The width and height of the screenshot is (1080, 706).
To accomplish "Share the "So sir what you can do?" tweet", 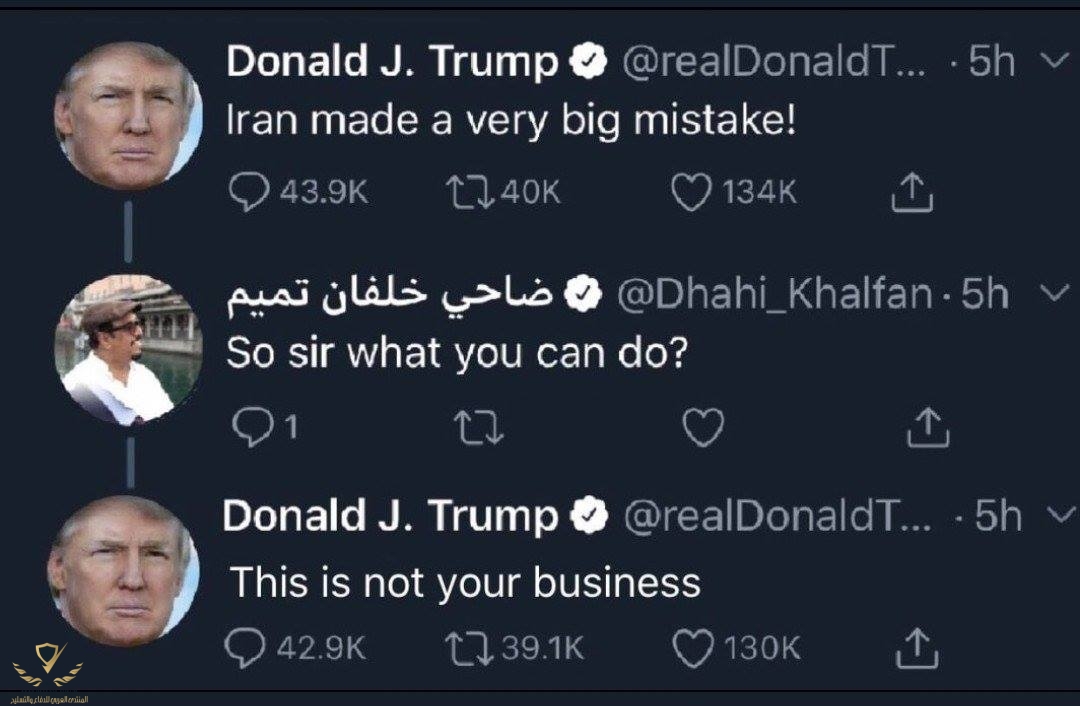I will pyautogui.click(x=927, y=429).
